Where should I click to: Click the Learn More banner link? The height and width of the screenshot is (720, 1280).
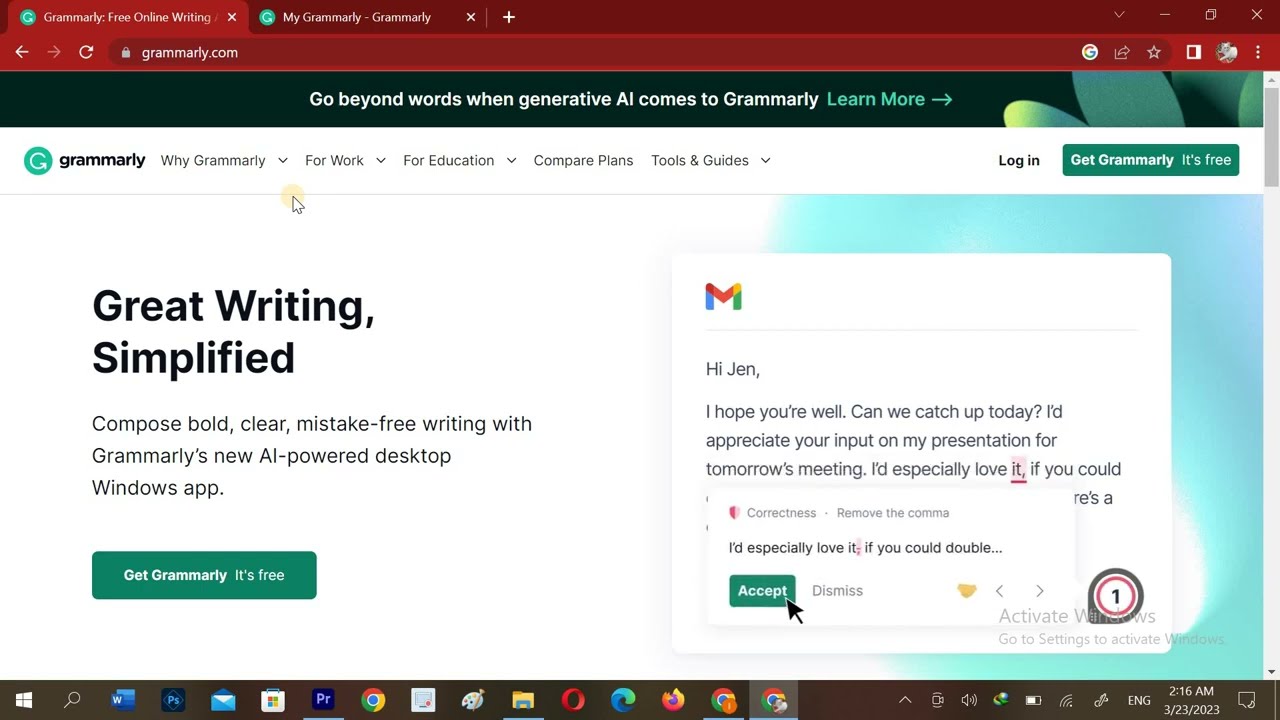click(889, 99)
